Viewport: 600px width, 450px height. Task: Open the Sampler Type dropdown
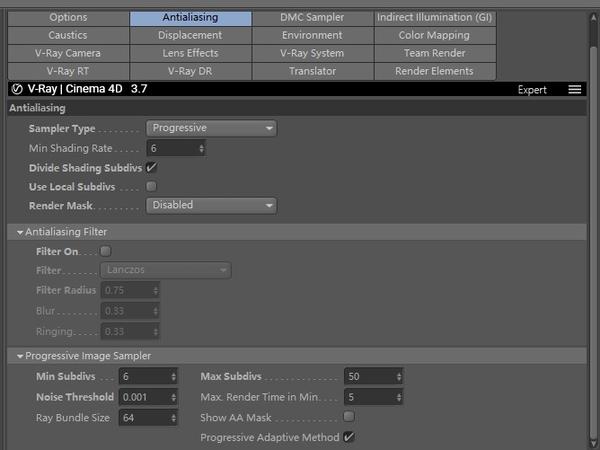pyautogui.click(x=212, y=128)
